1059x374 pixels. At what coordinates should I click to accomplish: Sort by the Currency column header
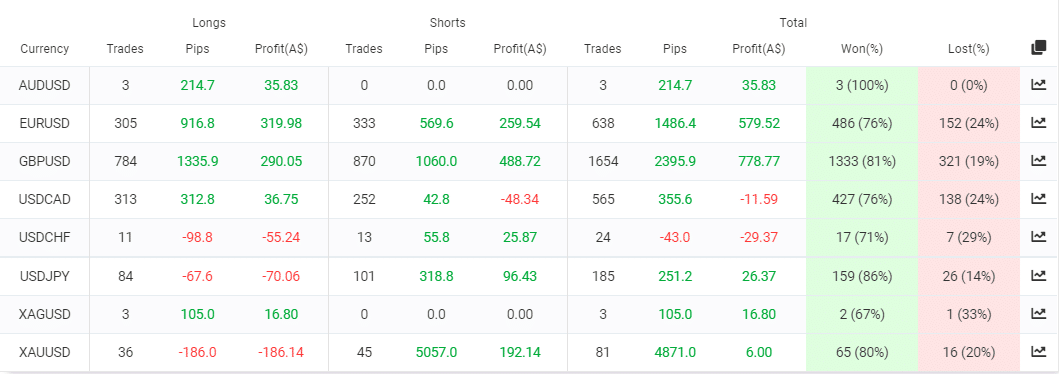coord(45,49)
